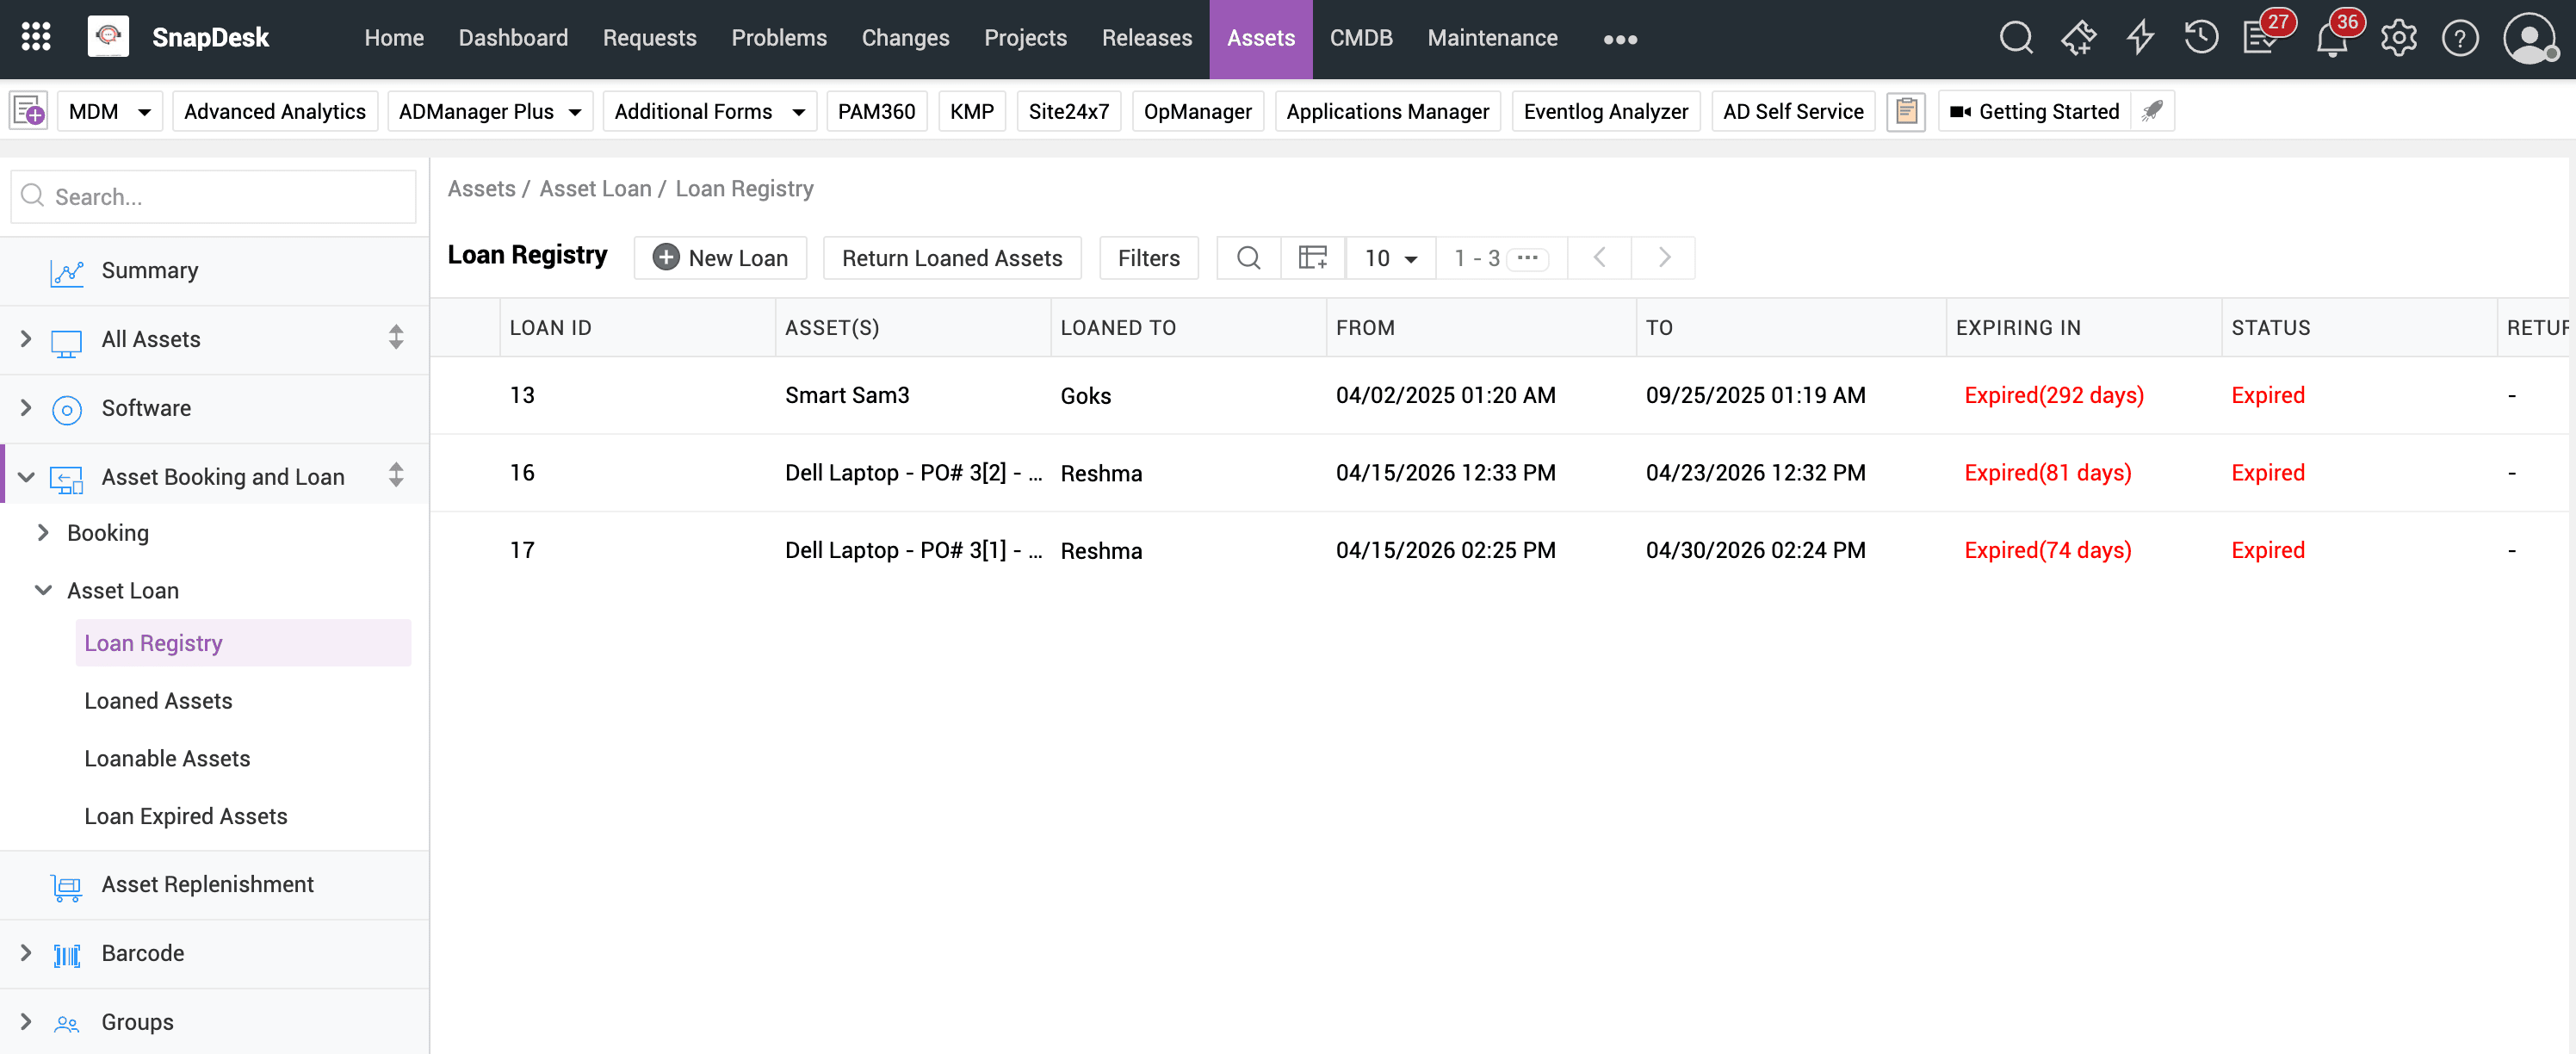Create a New Loan
The width and height of the screenshot is (2576, 1054).
pos(720,258)
